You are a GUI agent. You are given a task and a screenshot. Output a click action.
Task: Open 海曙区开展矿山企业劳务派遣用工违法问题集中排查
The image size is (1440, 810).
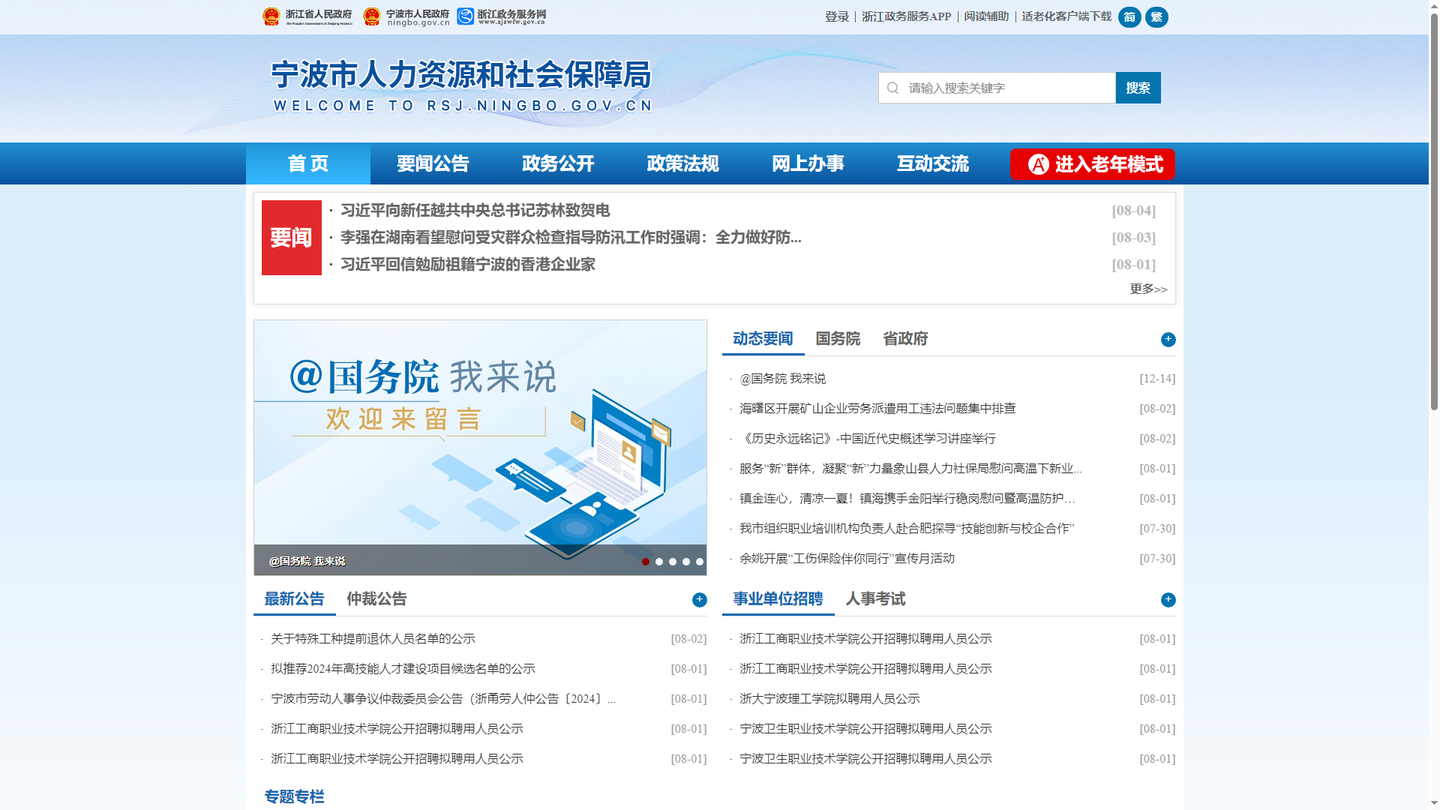click(x=878, y=409)
